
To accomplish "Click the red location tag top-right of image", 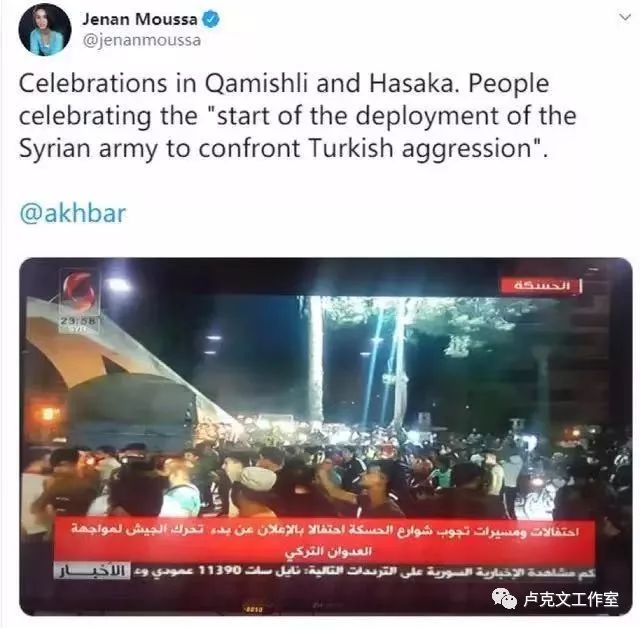I will click(x=541, y=286).
